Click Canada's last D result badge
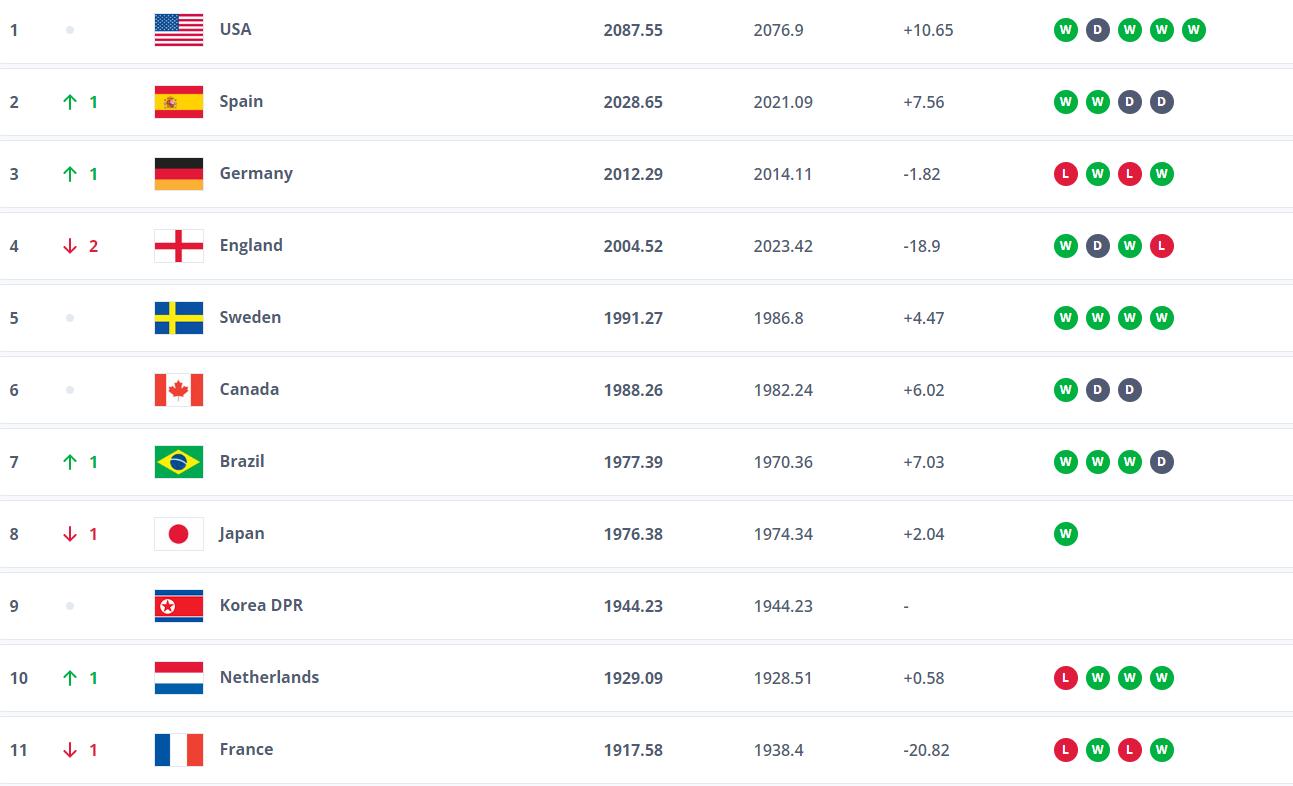1293x786 pixels. [1130, 390]
